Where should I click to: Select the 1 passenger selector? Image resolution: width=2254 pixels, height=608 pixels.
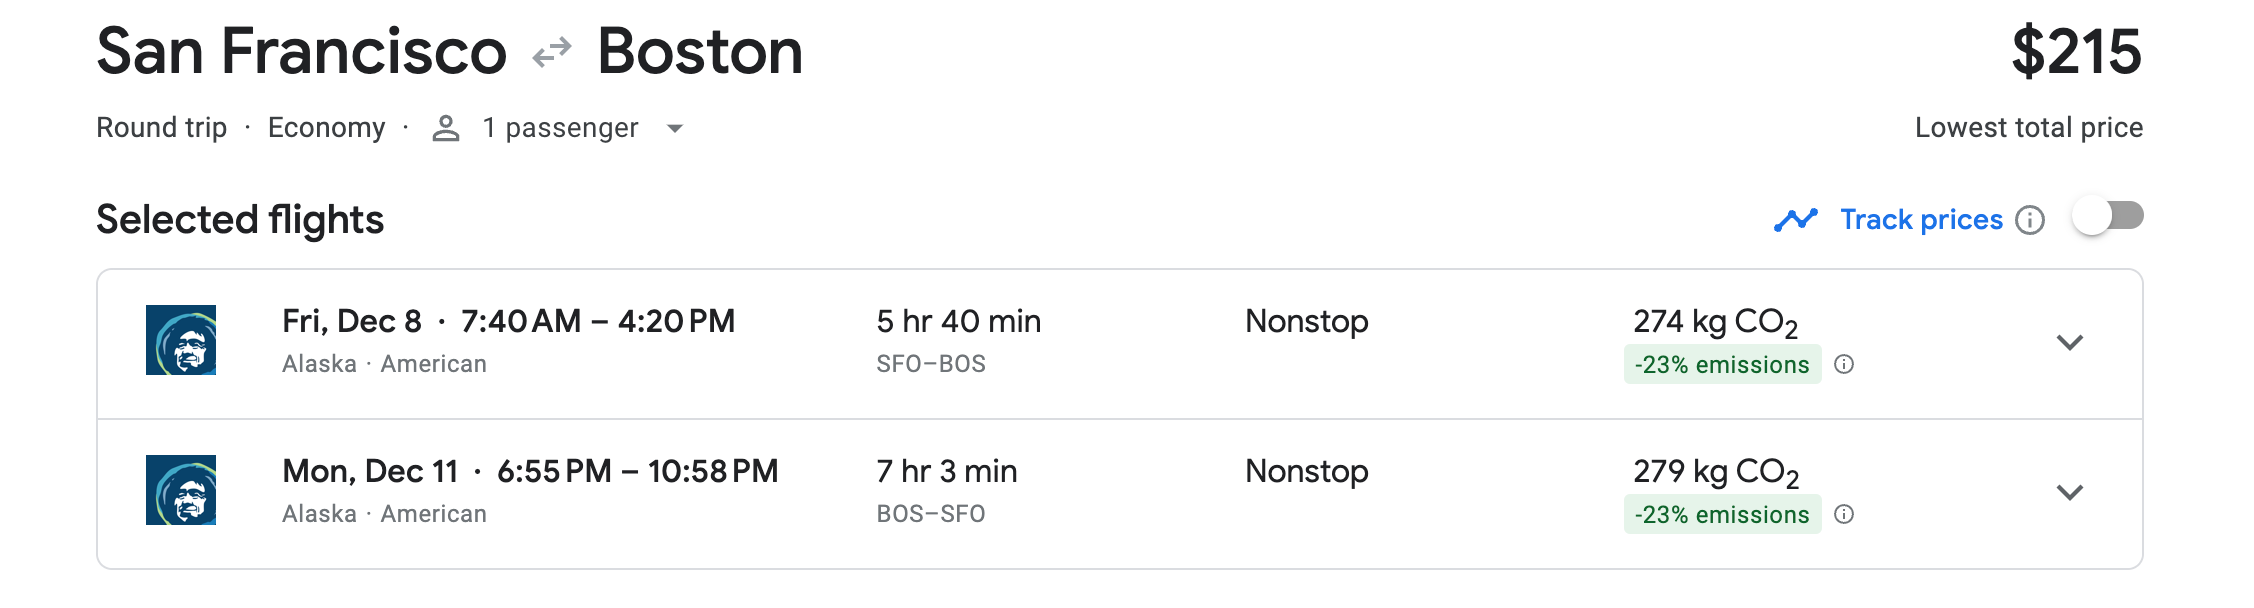558,128
